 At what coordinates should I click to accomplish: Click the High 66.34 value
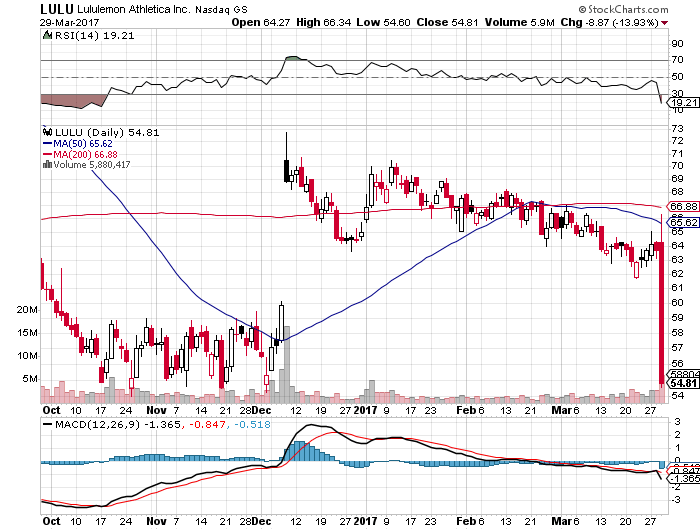pyautogui.click(x=324, y=22)
